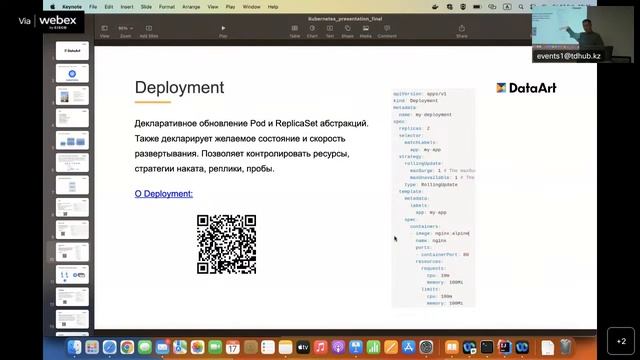Image resolution: width=640 pixels, height=360 pixels.
Task: Open Safari from the Dock
Action: click(x=109, y=347)
